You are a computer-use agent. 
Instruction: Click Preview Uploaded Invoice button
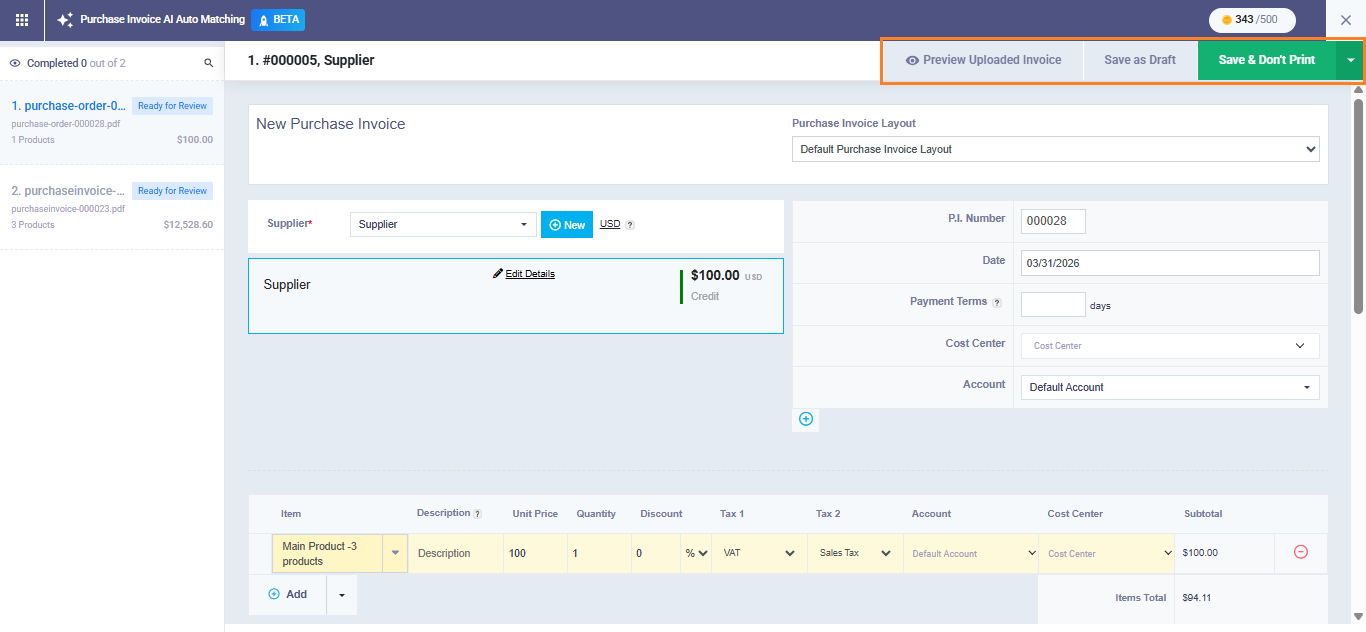pyautogui.click(x=983, y=60)
